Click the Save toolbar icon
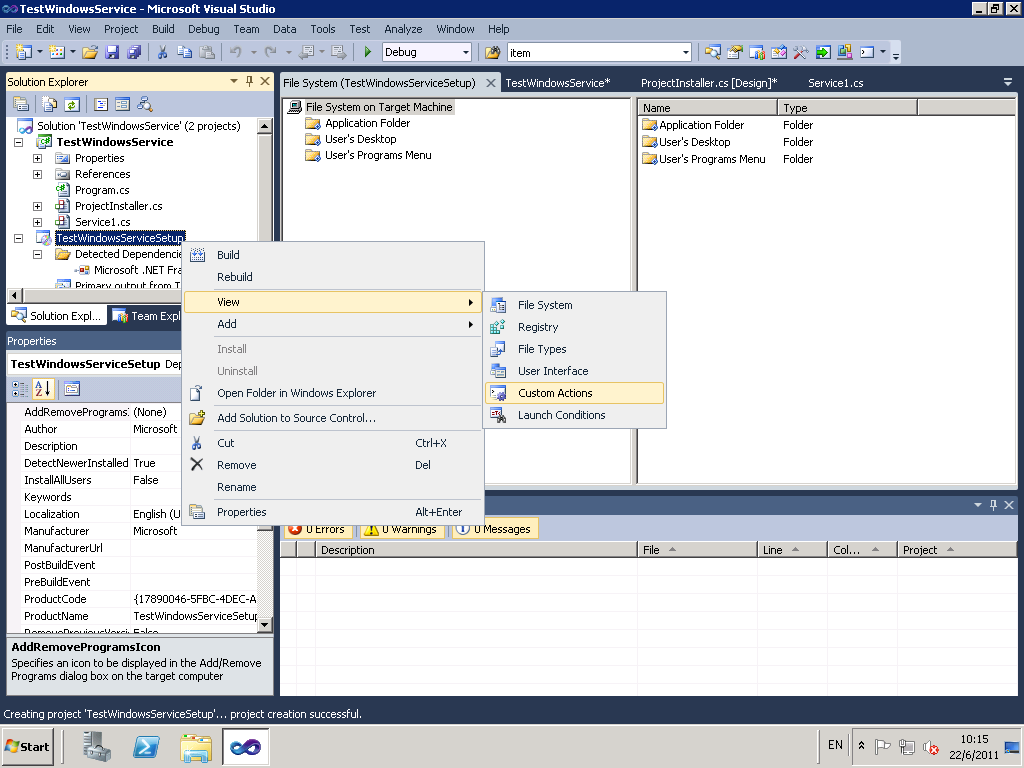The width and height of the screenshot is (1024, 768). click(112, 52)
